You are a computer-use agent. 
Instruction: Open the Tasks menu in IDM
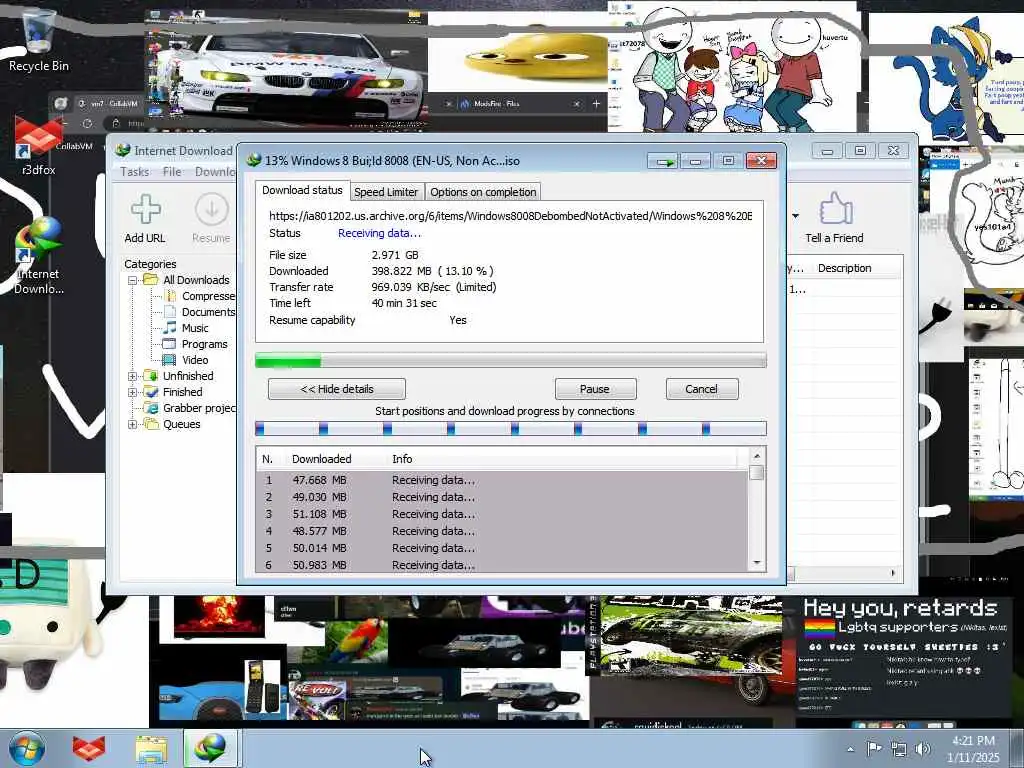click(135, 172)
